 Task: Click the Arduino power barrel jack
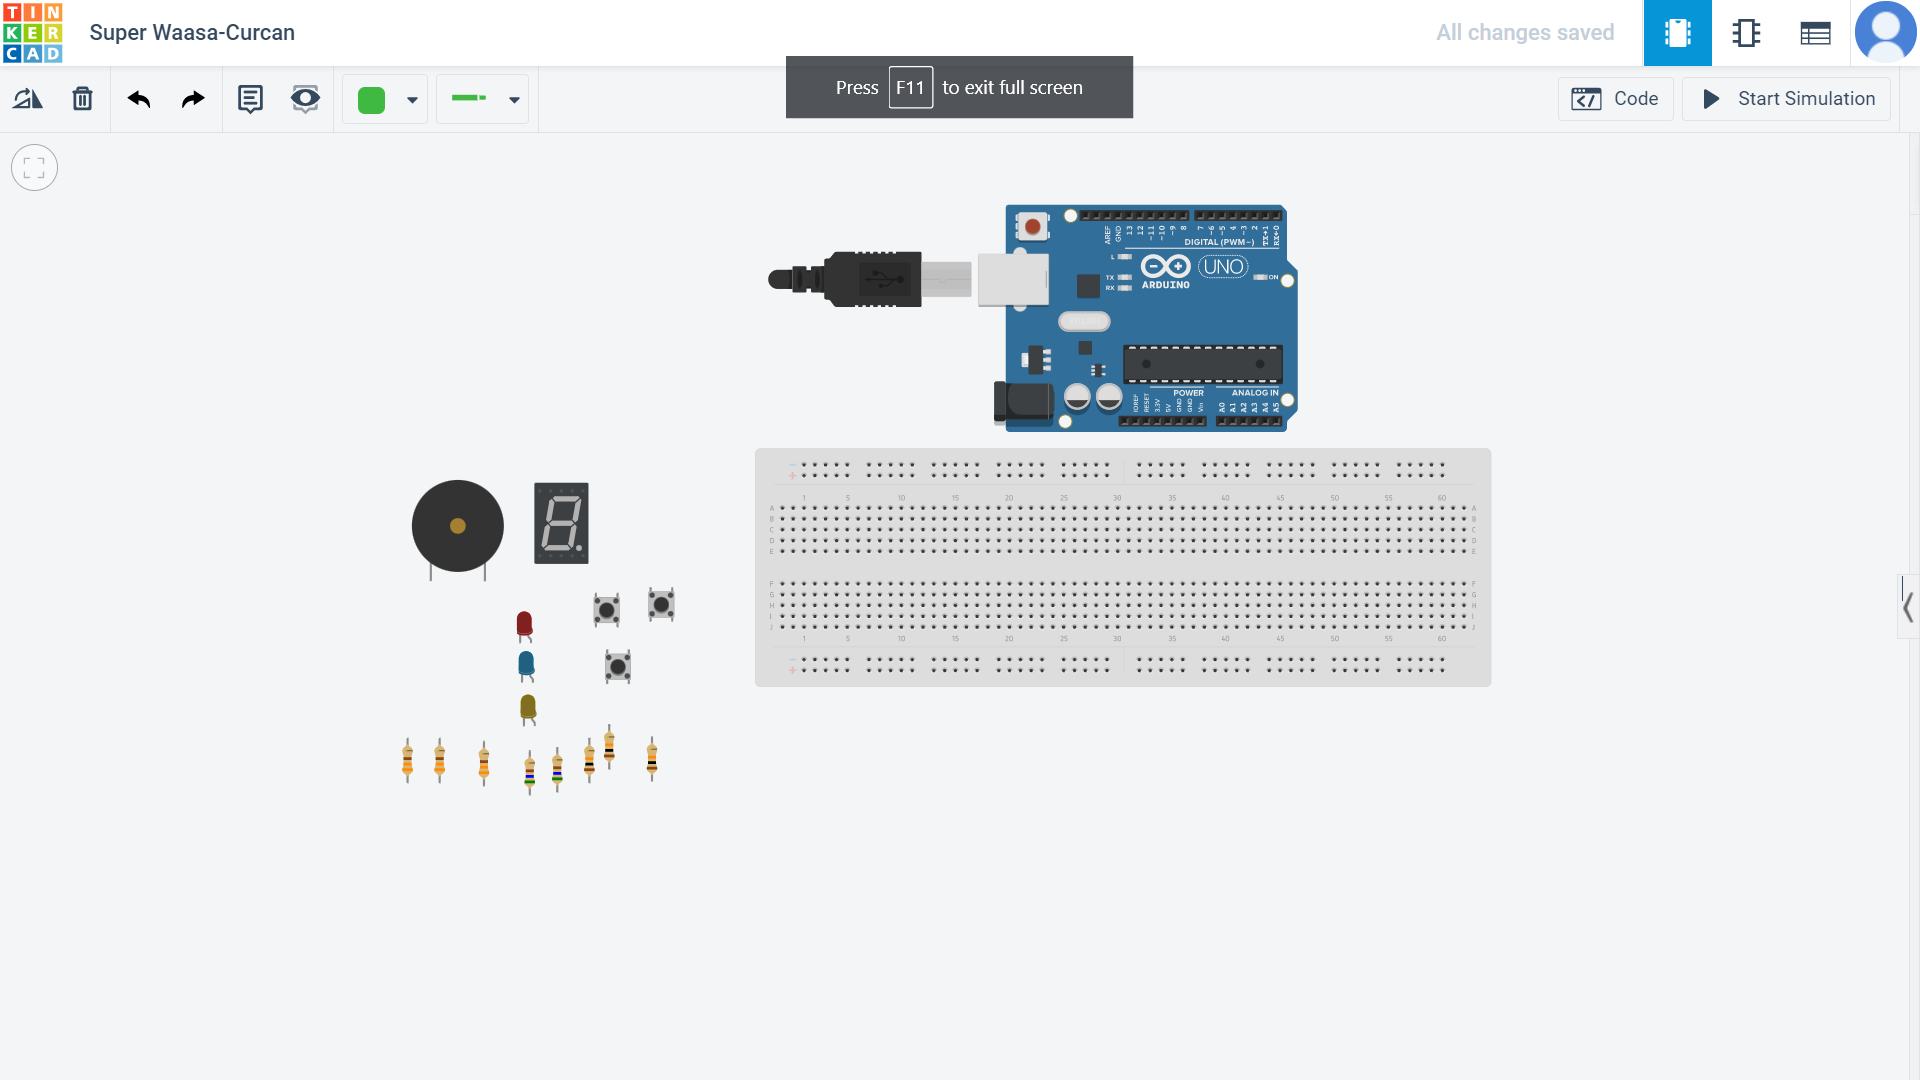point(1023,403)
